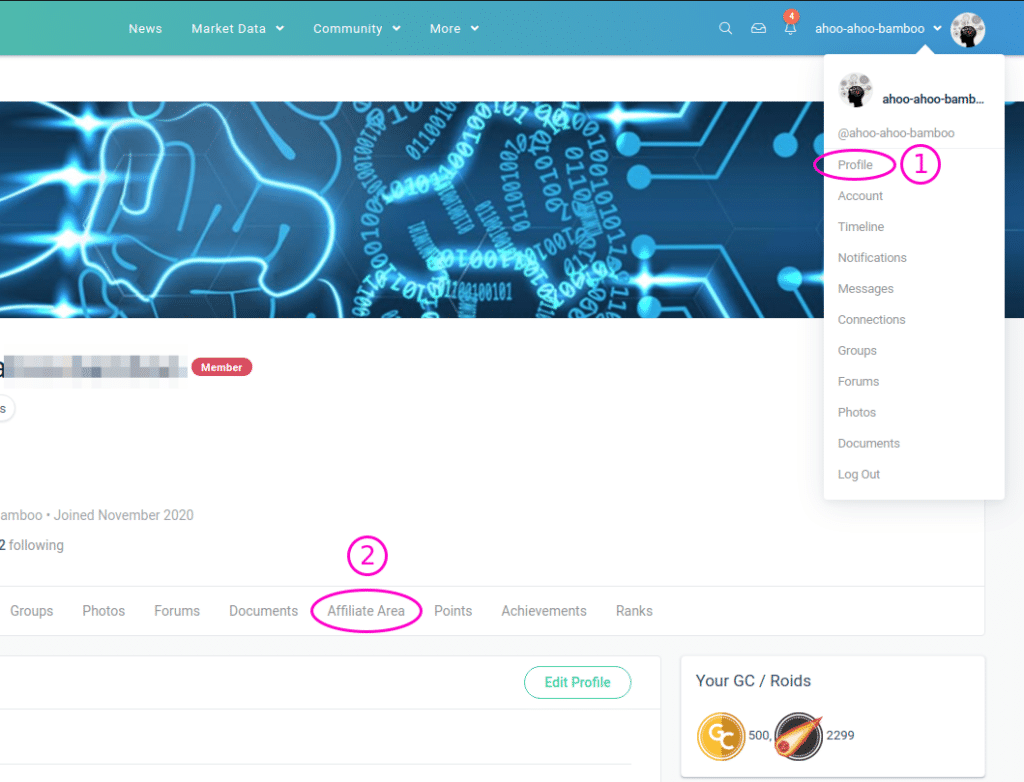Open the Affiliate Area tab

pos(366,611)
